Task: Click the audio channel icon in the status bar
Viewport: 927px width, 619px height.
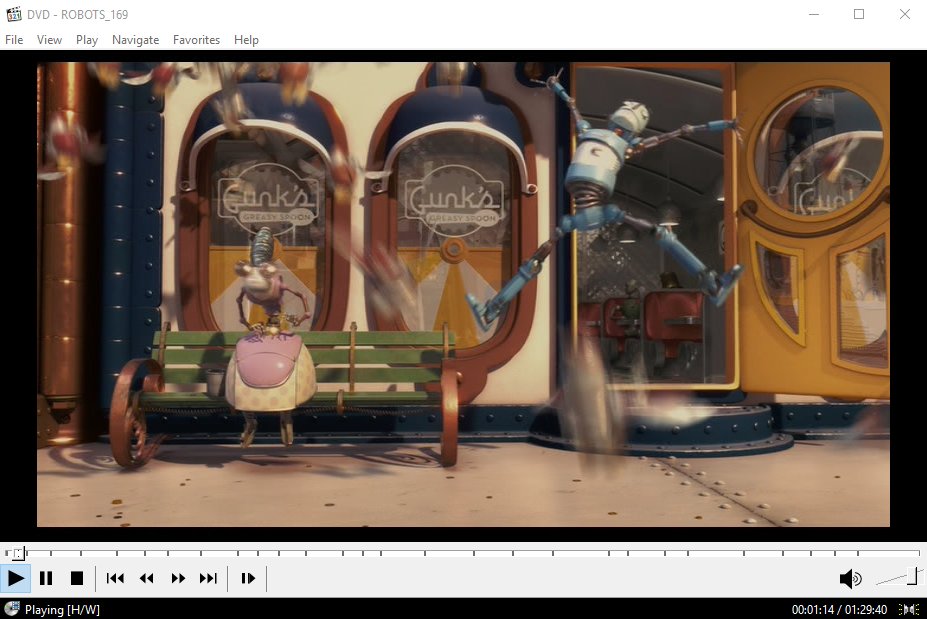Action: pos(909,608)
